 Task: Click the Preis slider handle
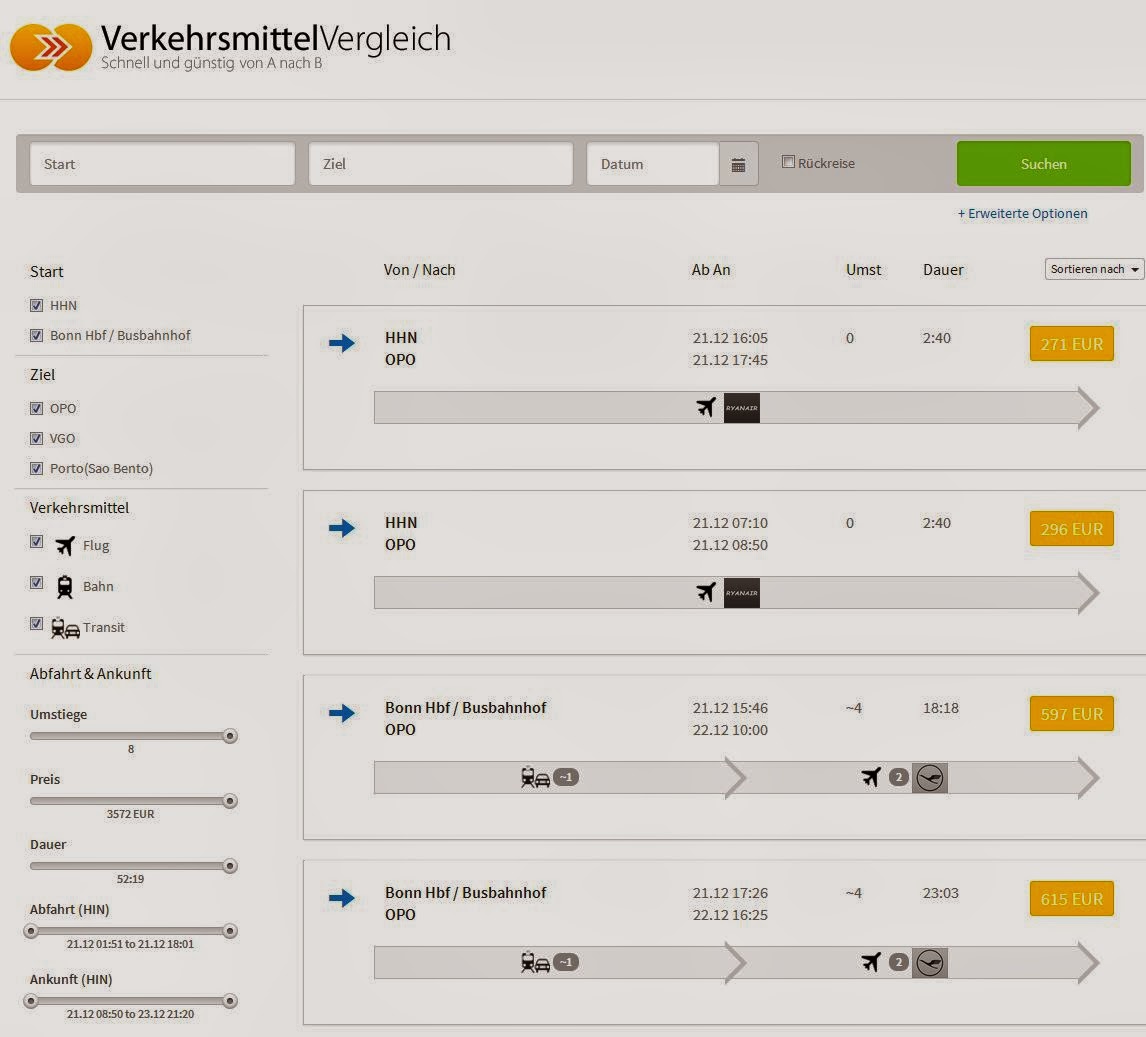click(x=229, y=801)
